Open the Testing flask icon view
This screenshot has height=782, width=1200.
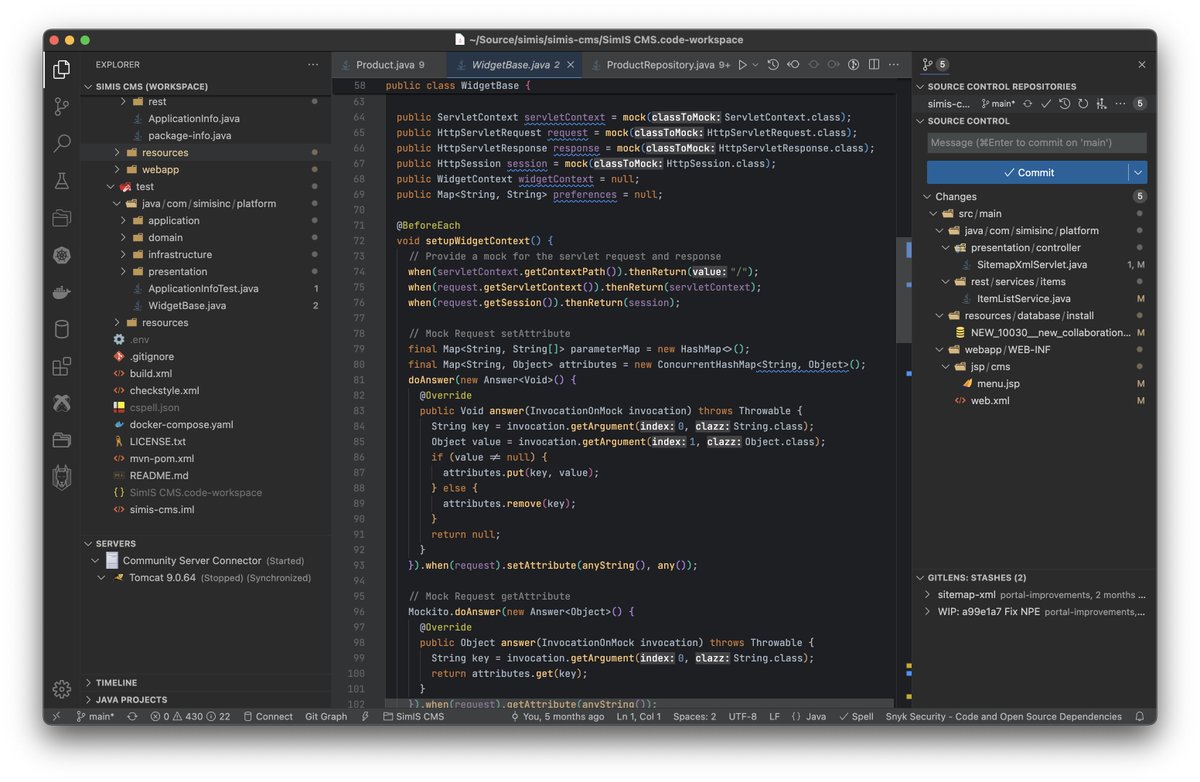[x=62, y=181]
